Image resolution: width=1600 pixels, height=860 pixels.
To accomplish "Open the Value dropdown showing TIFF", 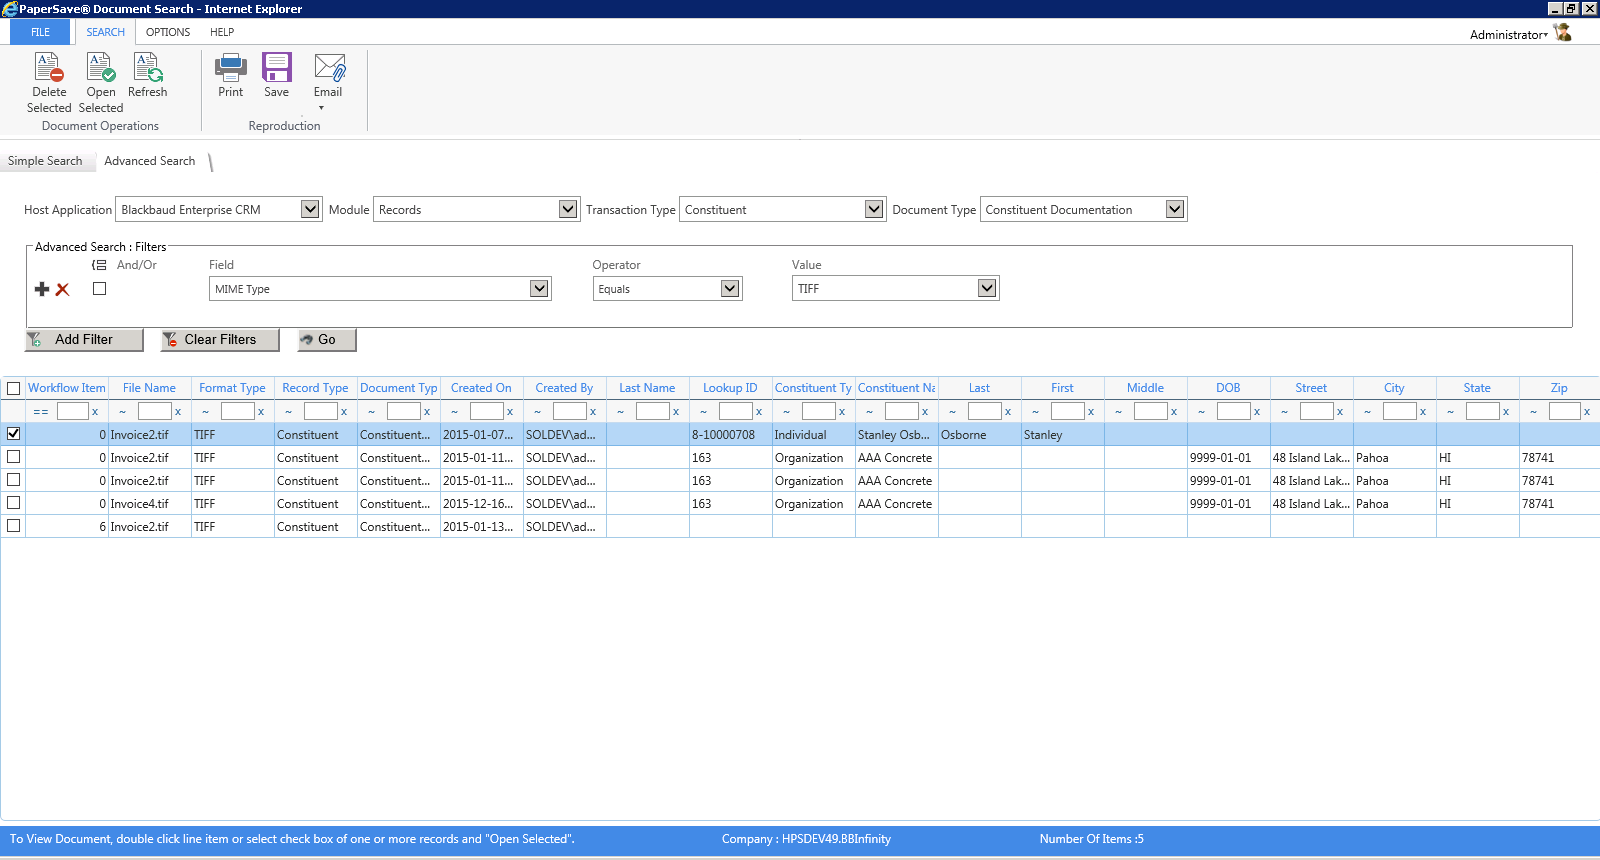I will tap(987, 289).
